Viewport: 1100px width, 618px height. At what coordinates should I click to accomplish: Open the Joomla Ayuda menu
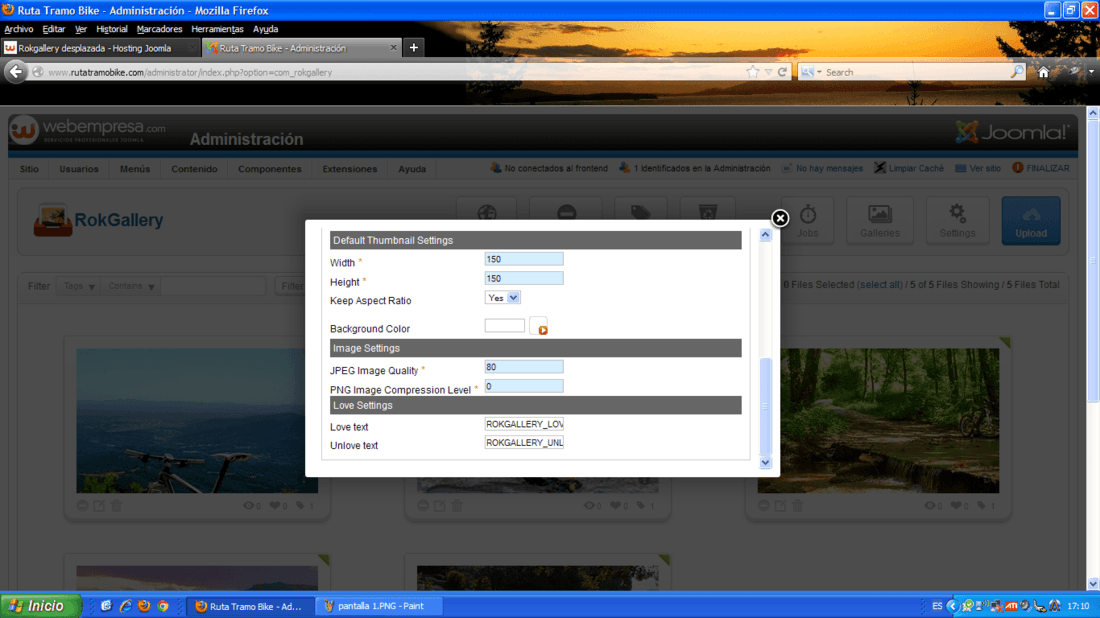click(x=412, y=169)
